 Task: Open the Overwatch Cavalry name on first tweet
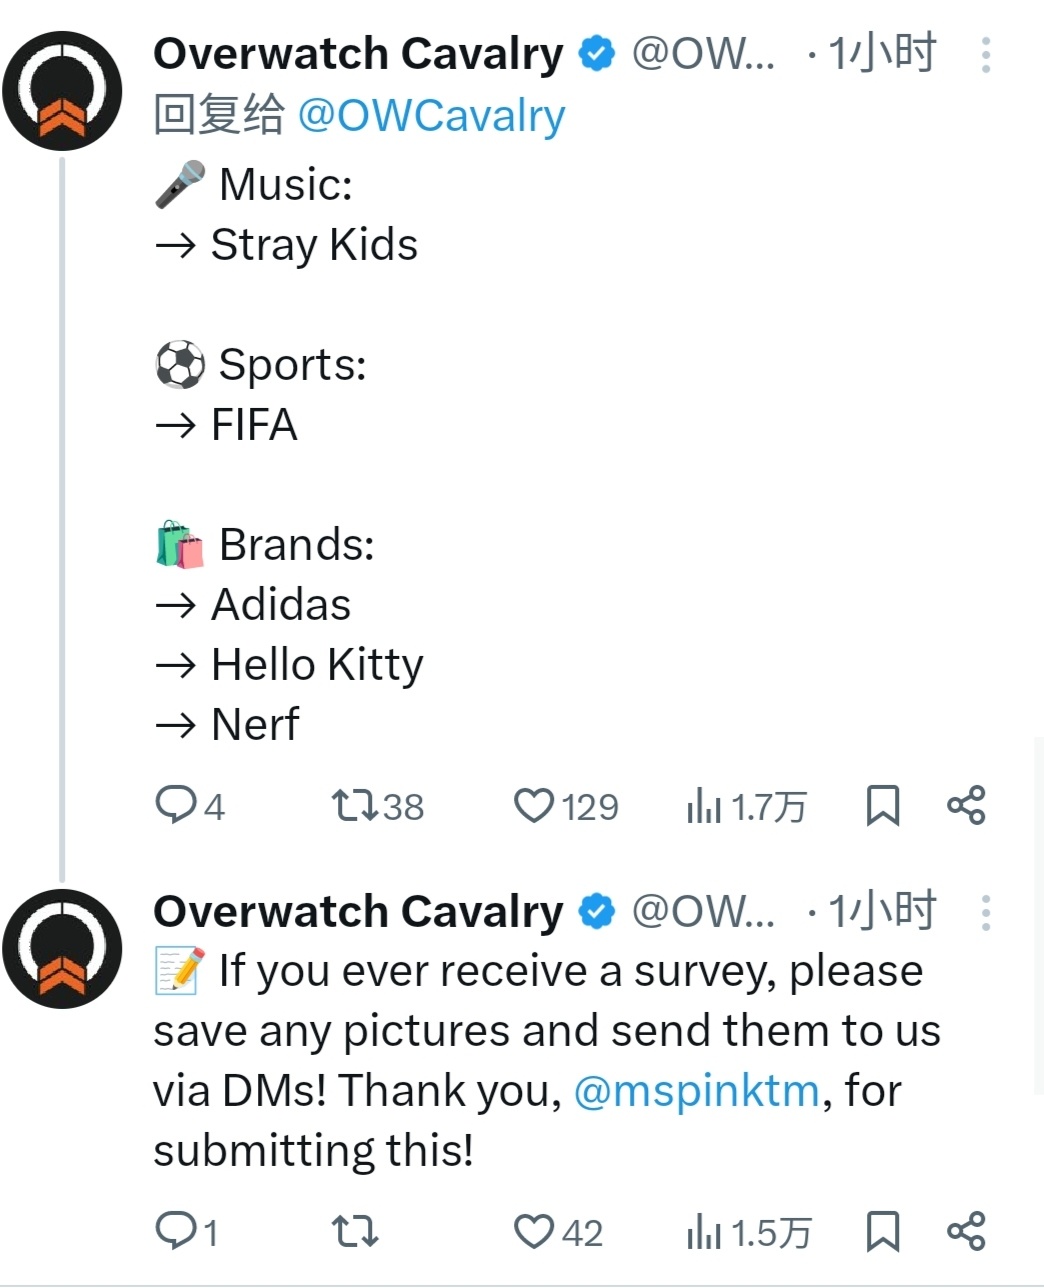pos(358,54)
